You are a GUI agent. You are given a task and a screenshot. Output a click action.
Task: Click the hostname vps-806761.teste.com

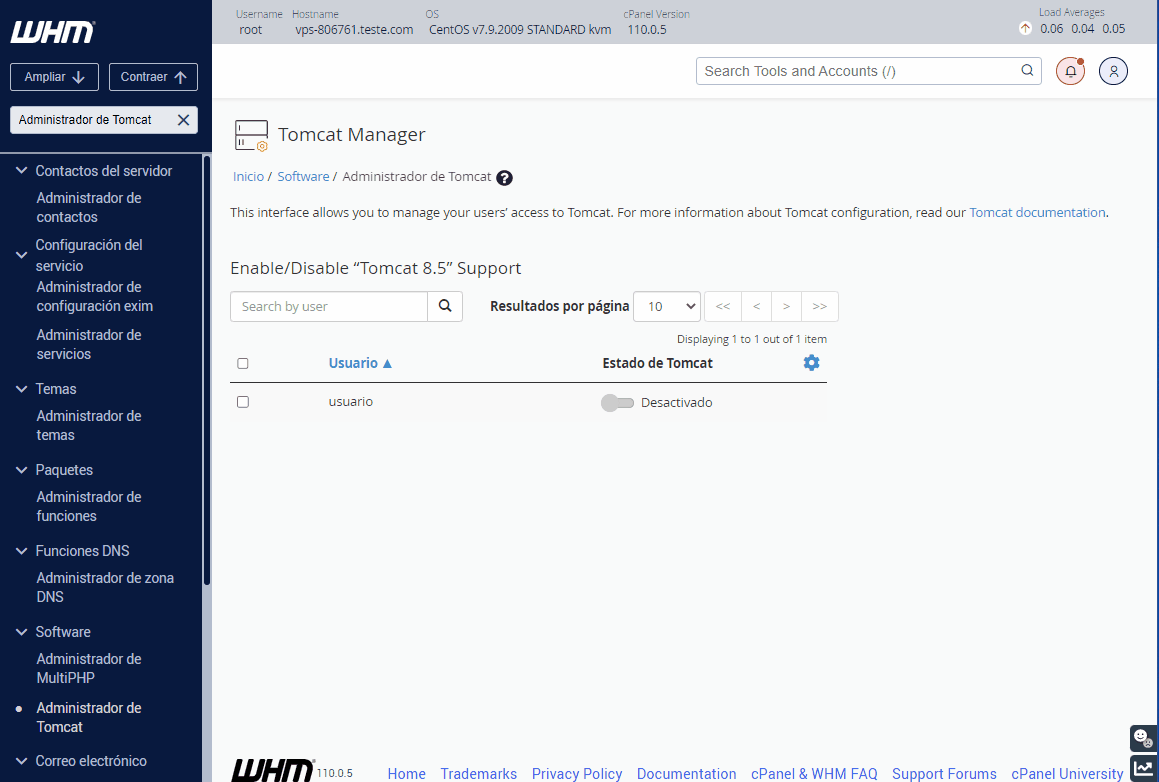[354, 30]
